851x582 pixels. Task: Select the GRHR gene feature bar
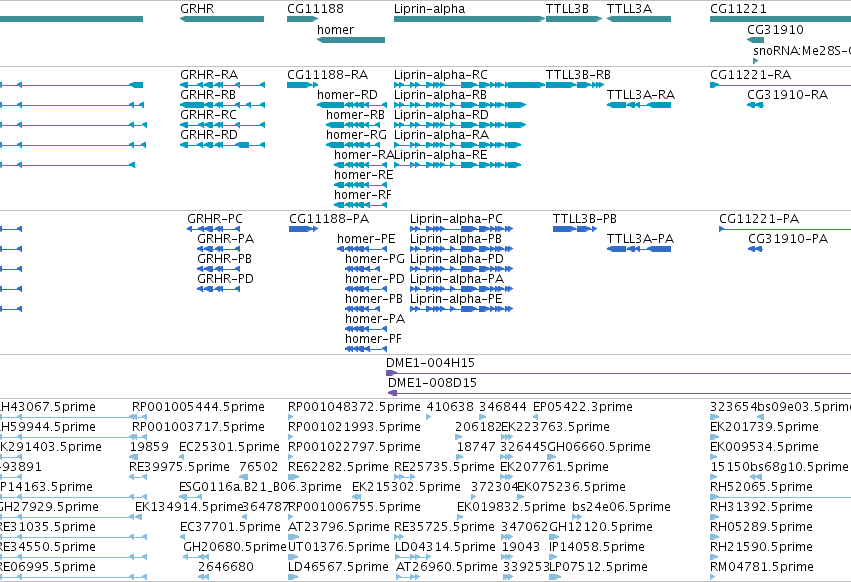click(x=222, y=19)
